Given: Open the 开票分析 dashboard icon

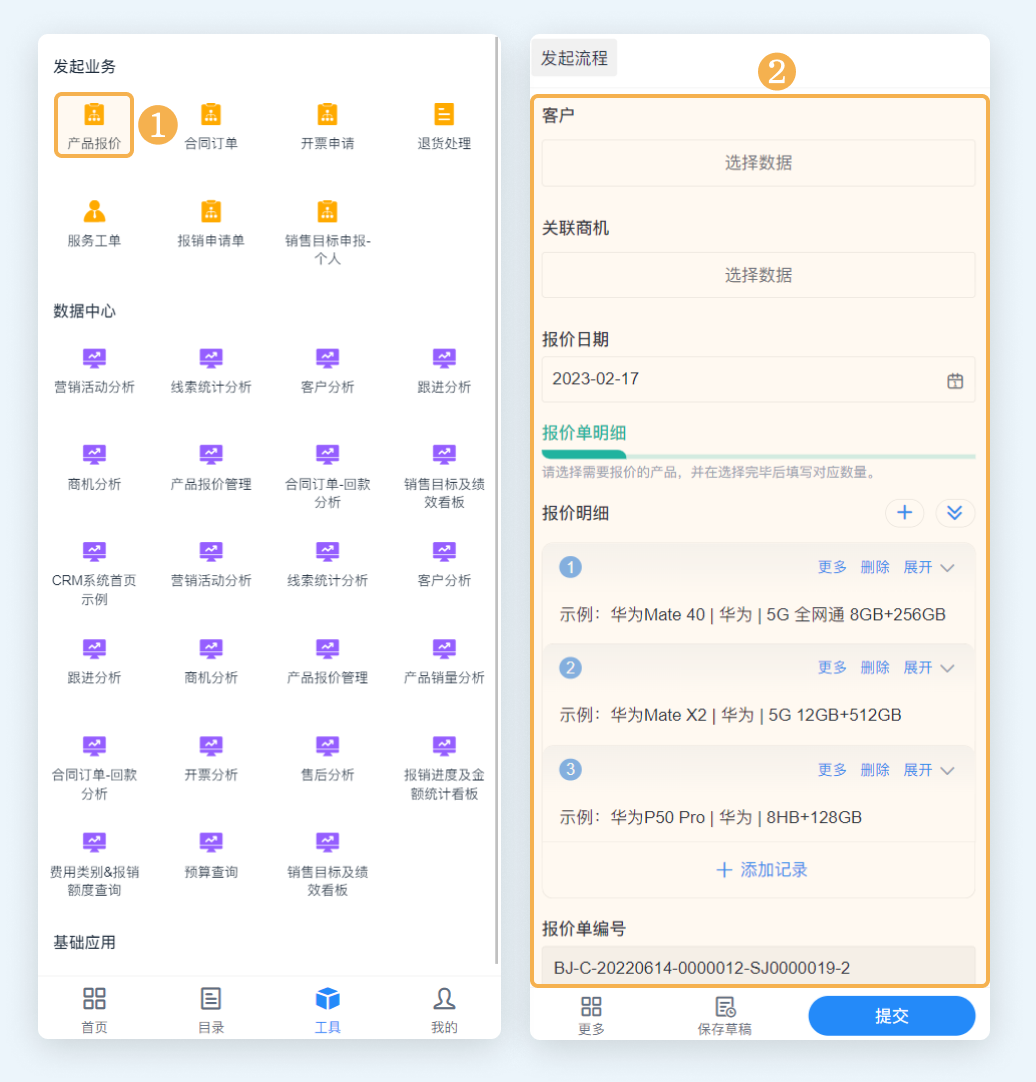Looking at the screenshot, I should [211, 758].
